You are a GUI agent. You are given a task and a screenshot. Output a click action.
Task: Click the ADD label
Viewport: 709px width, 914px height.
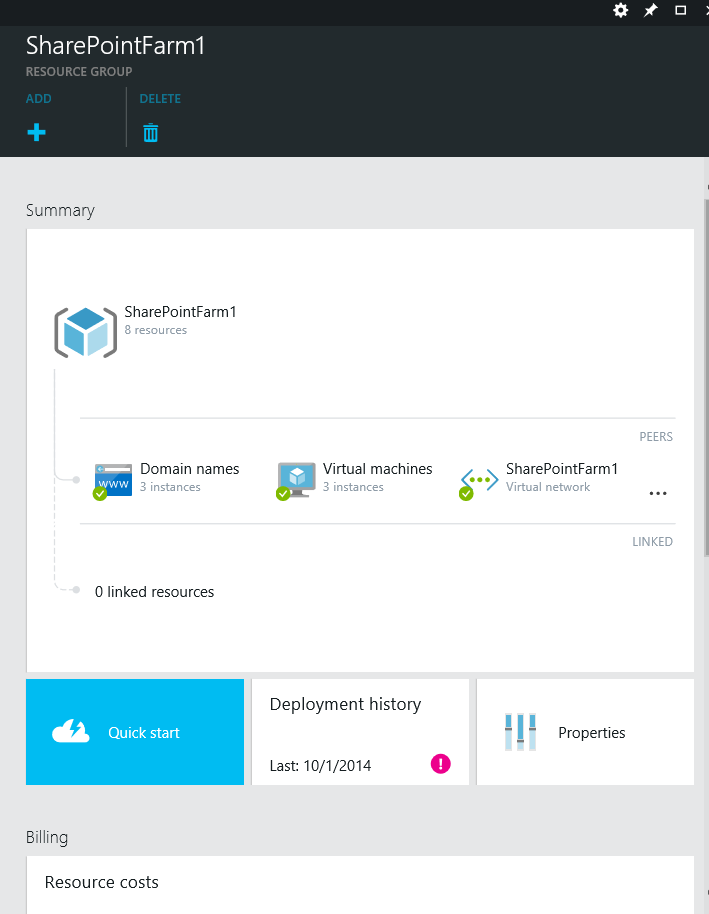tap(38, 99)
